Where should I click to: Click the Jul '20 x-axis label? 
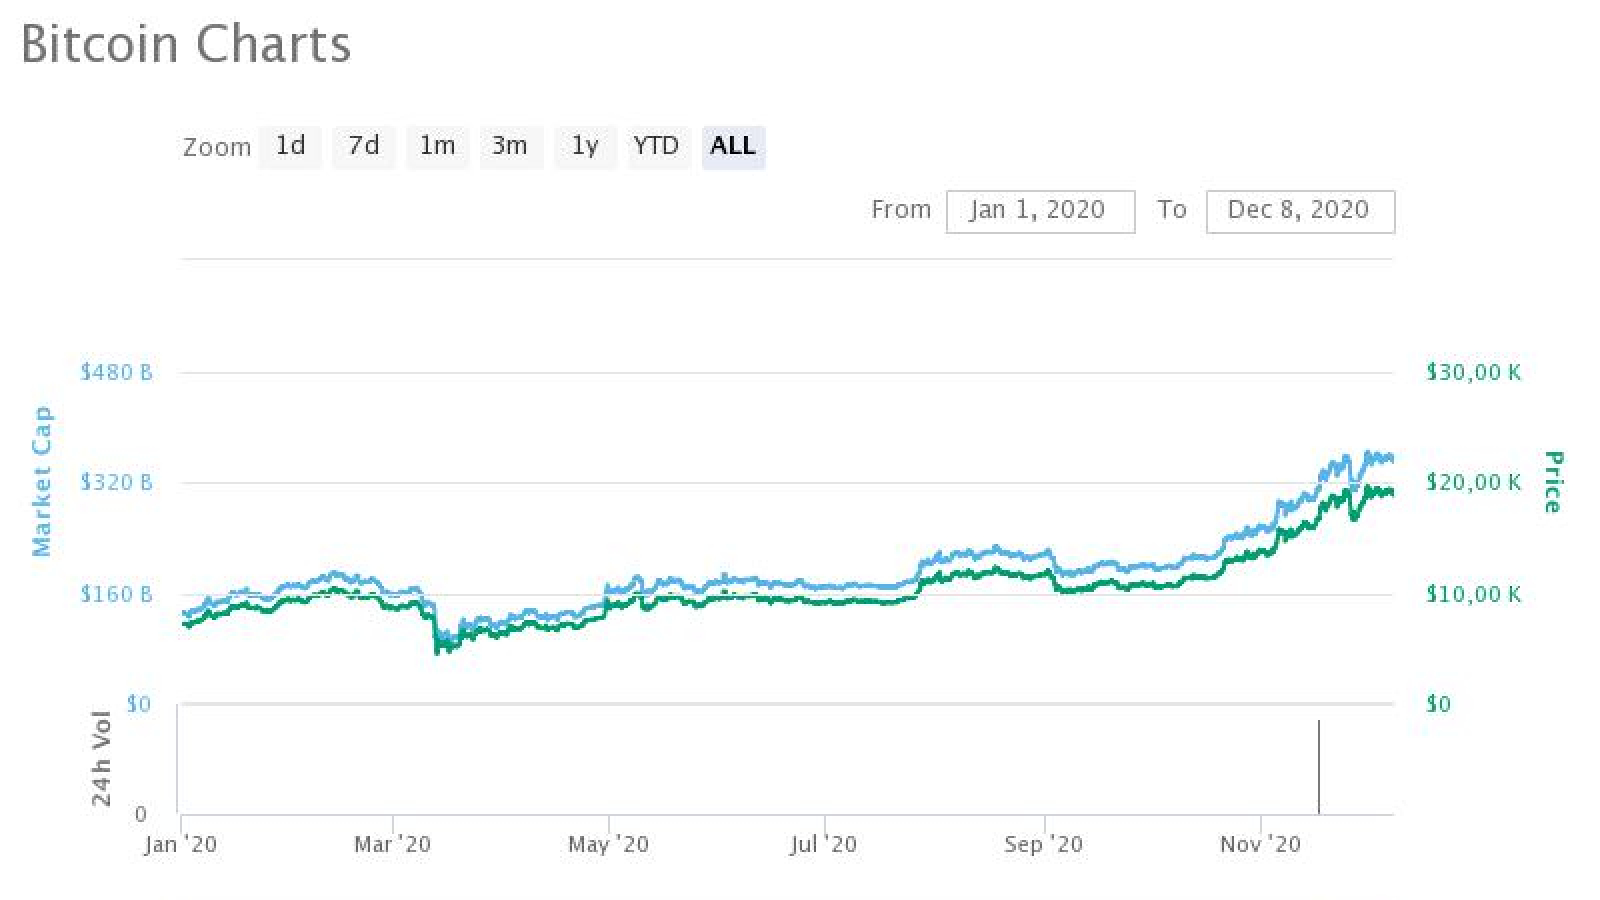(x=824, y=845)
